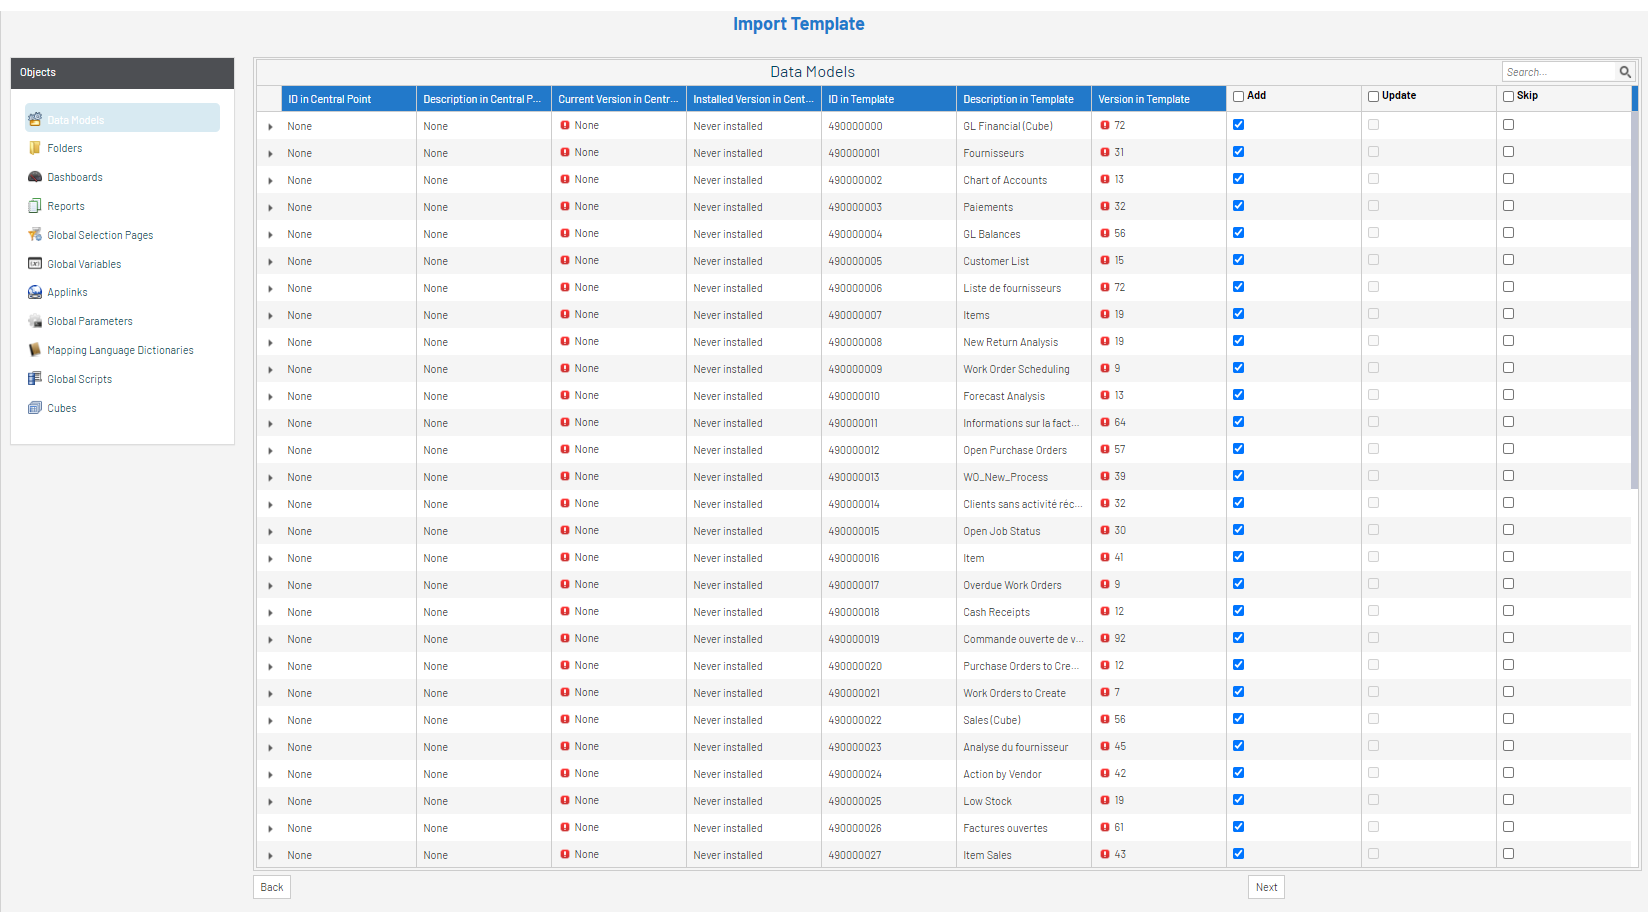The height and width of the screenshot is (912, 1648).
Task: Click the Back button
Action: [x=271, y=887]
